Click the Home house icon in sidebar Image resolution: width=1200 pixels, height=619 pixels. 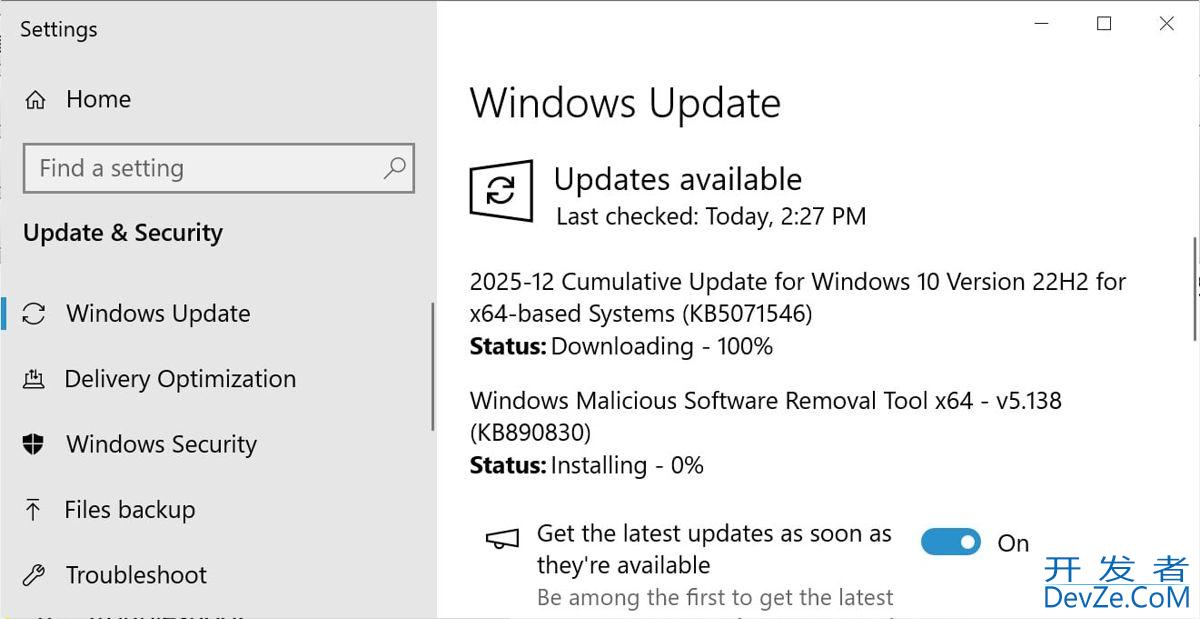(35, 99)
